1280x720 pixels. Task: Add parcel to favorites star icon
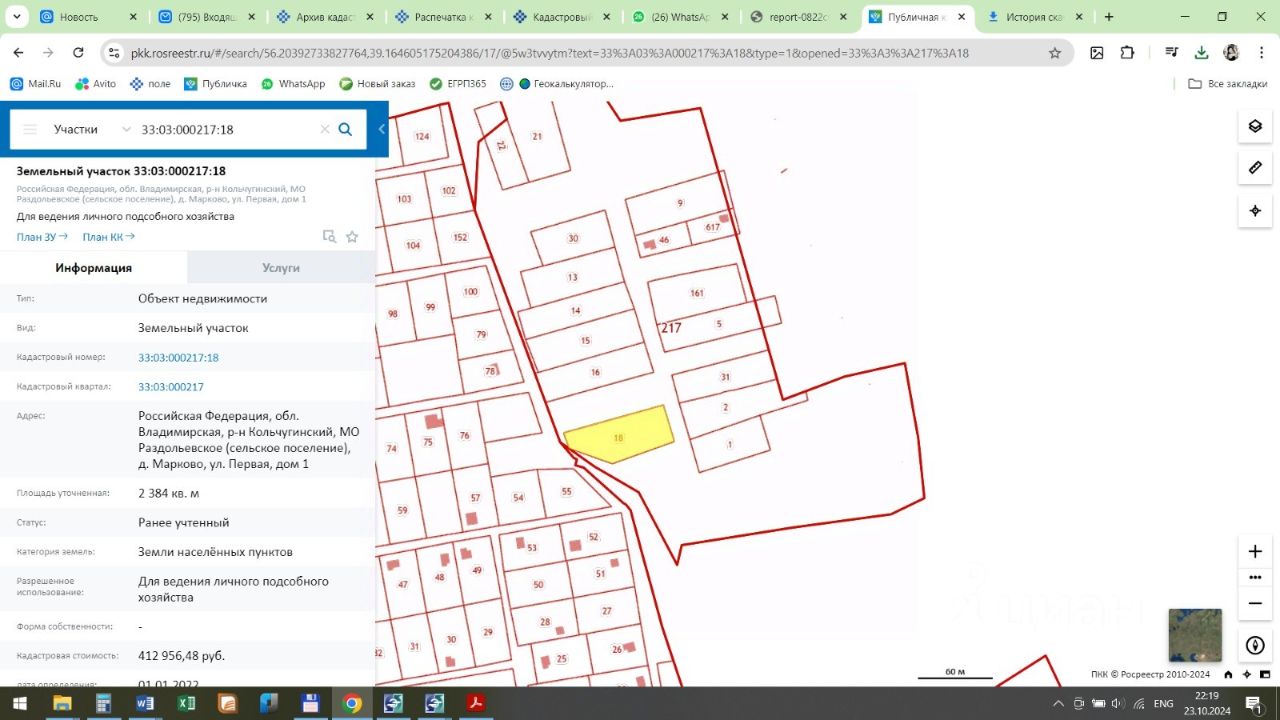point(352,237)
